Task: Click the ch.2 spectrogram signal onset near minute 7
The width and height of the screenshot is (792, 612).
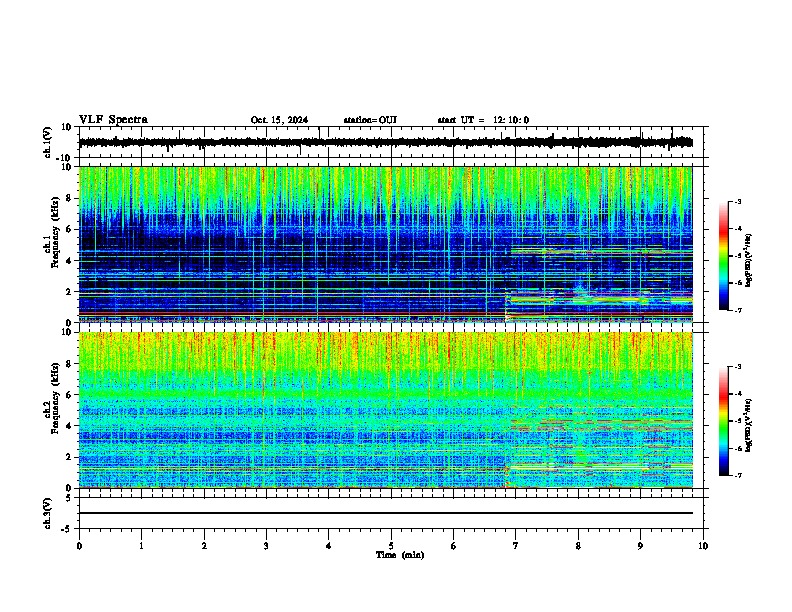Action: [507, 474]
